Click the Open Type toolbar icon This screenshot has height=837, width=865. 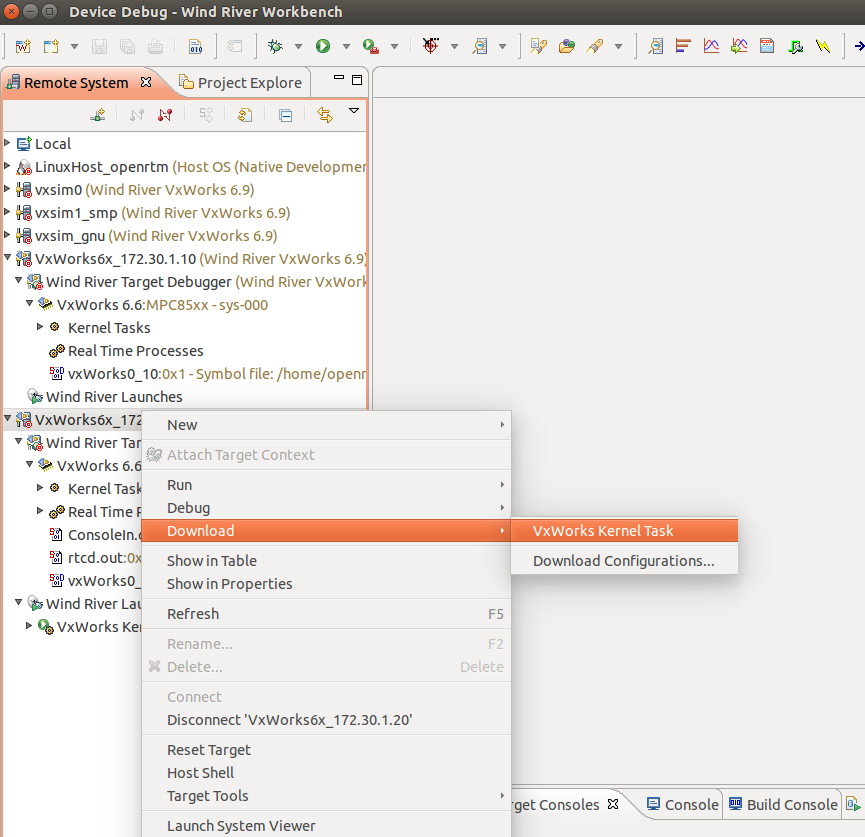pyautogui.click(x=538, y=46)
